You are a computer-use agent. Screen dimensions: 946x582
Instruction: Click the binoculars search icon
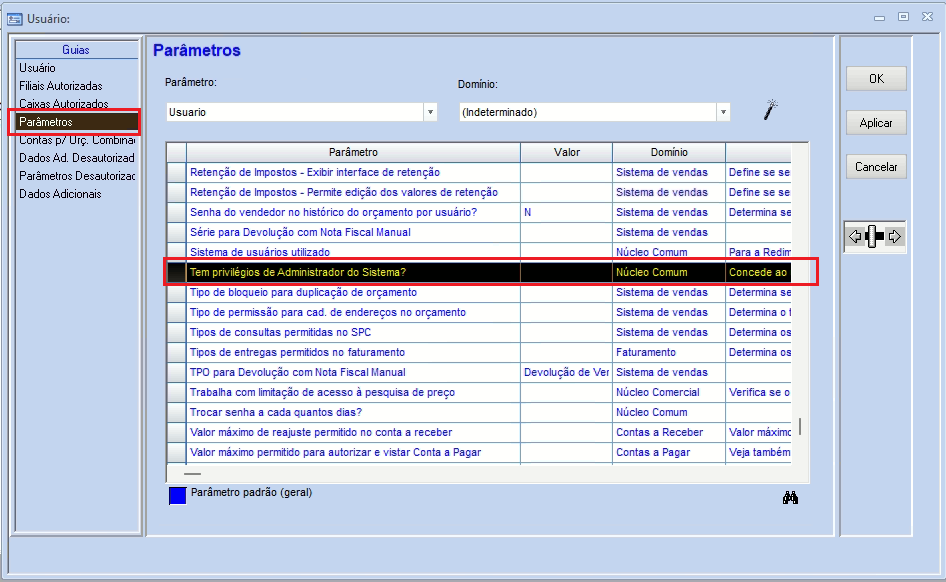[790, 498]
